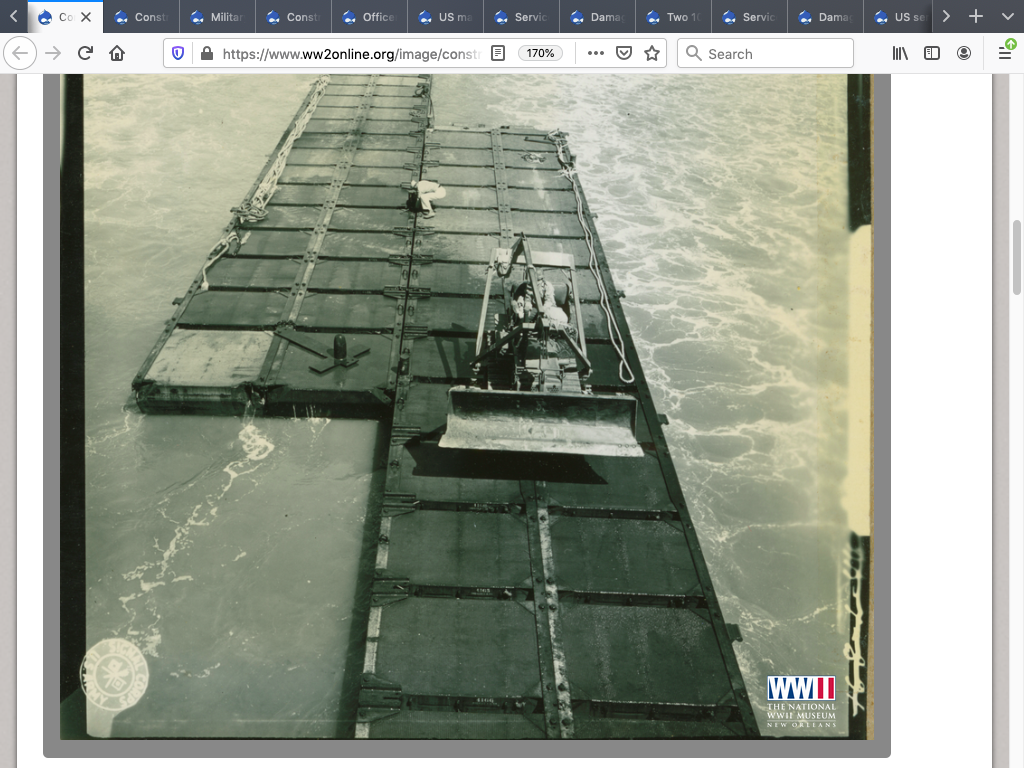1024x768 pixels.
Task: Go to the Home page icon
Action: point(117,53)
